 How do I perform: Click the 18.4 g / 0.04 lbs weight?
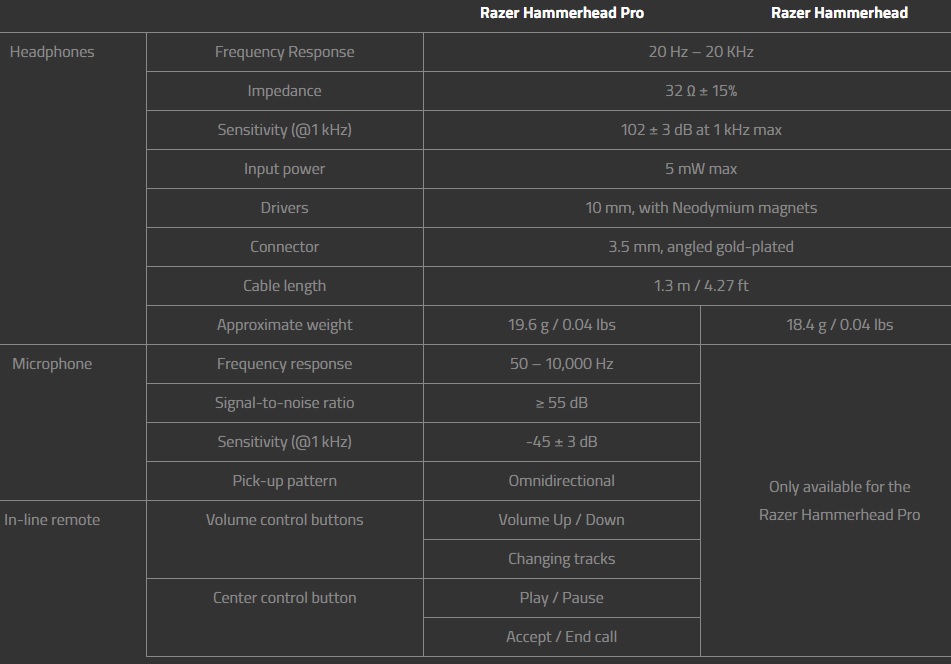click(x=839, y=325)
